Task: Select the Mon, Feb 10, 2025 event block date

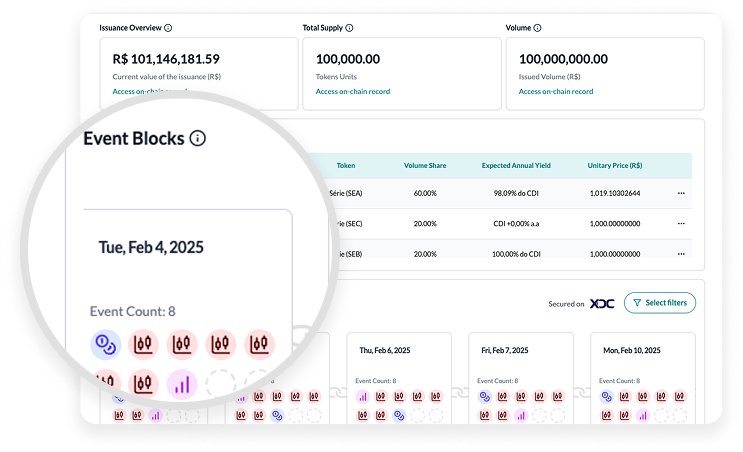Action: pyautogui.click(x=632, y=351)
